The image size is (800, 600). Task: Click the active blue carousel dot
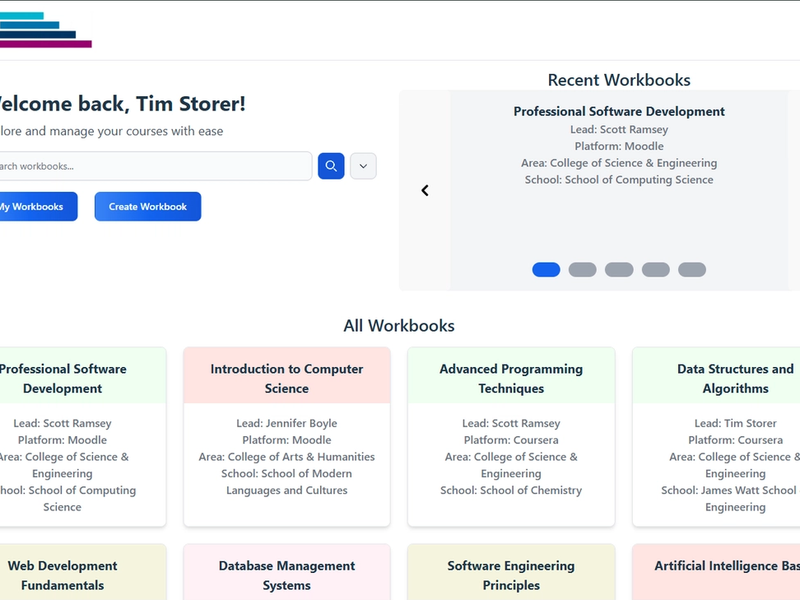coord(545,269)
